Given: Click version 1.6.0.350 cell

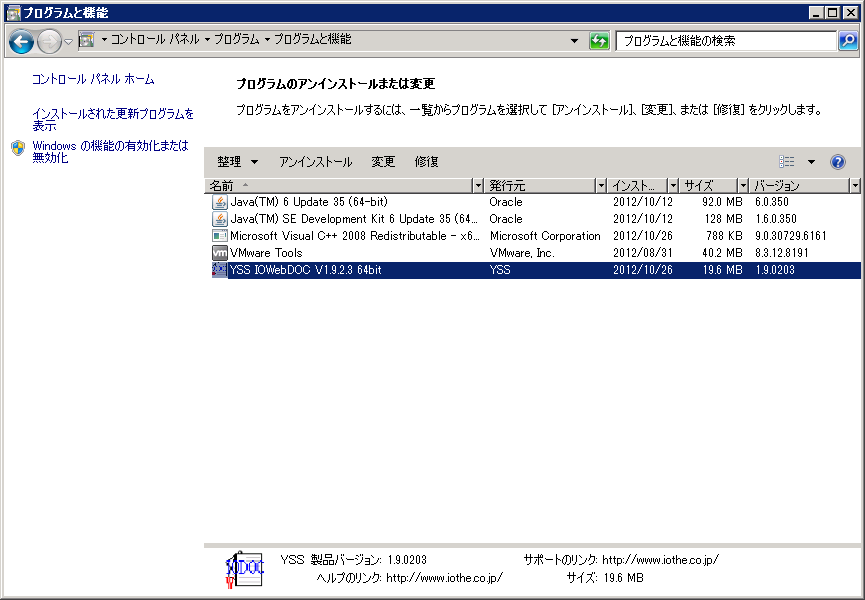Looking at the screenshot, I should tap(776, 219).
